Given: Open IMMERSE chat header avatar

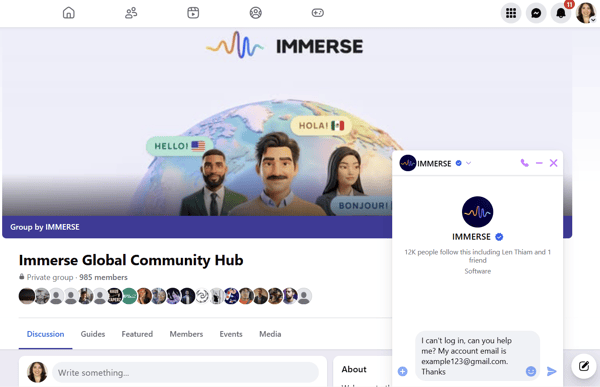Looking at the screenshot, I should click(408, 163).
